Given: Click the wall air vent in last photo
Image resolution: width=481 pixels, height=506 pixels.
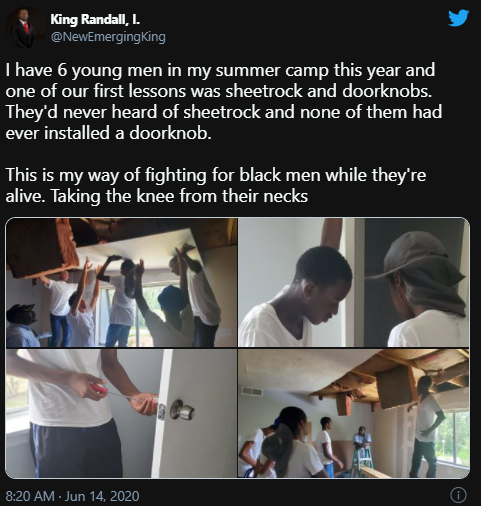Looking at the screenshot, I should coord(252,392).
